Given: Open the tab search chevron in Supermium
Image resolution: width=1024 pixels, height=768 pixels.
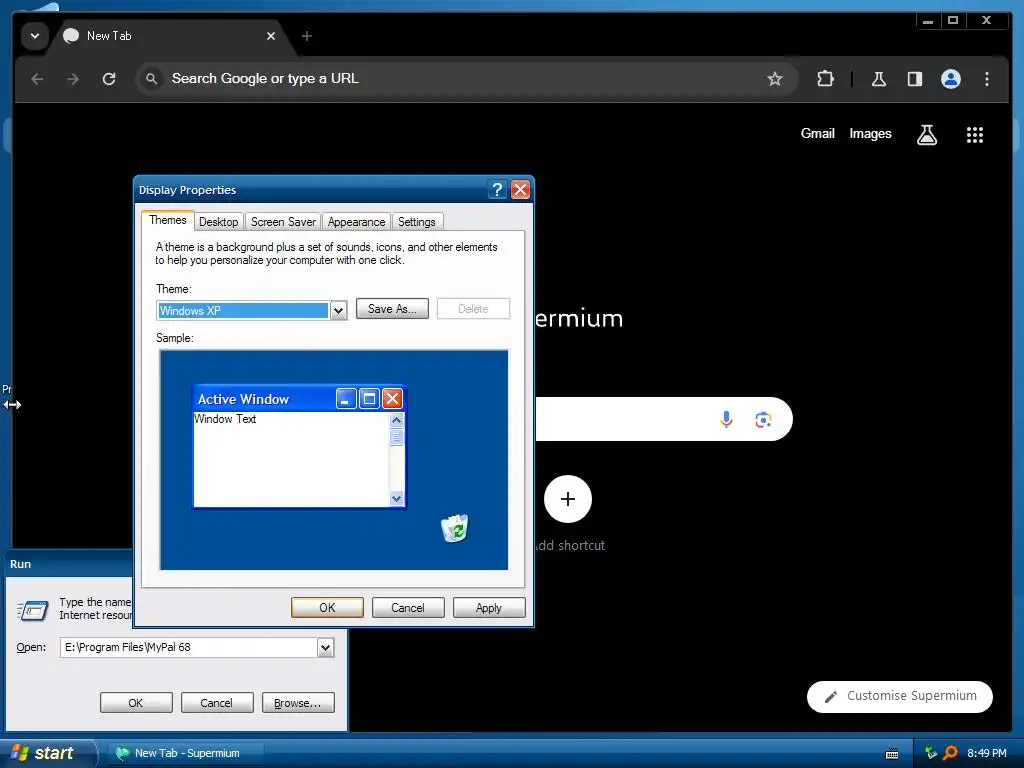Looking at the screenshot, I should [x=35, y=36].
